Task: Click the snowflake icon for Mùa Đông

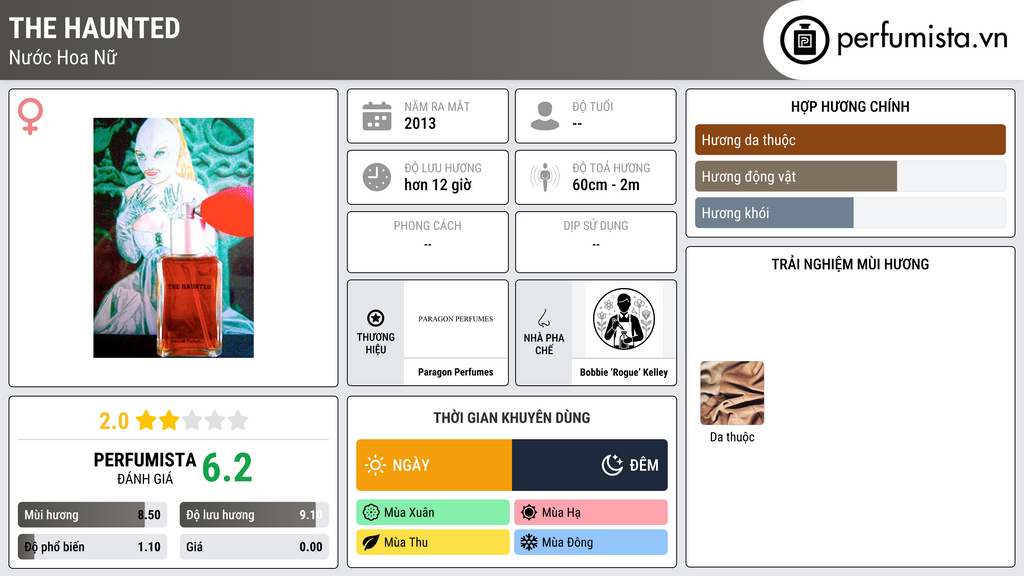Action: (529, 542)
